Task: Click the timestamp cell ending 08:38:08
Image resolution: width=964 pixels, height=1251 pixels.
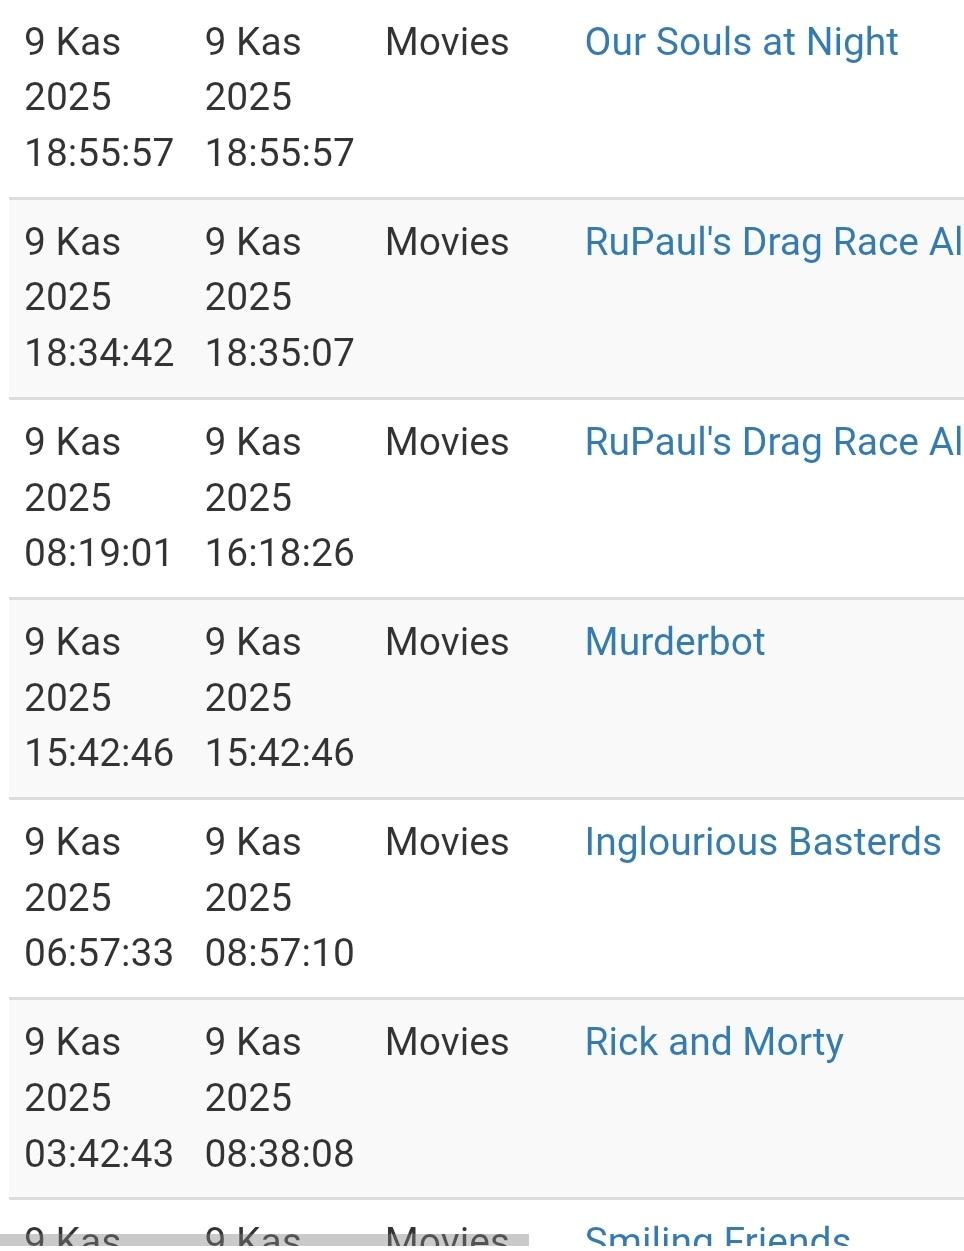Action: tap(279, 1097)
